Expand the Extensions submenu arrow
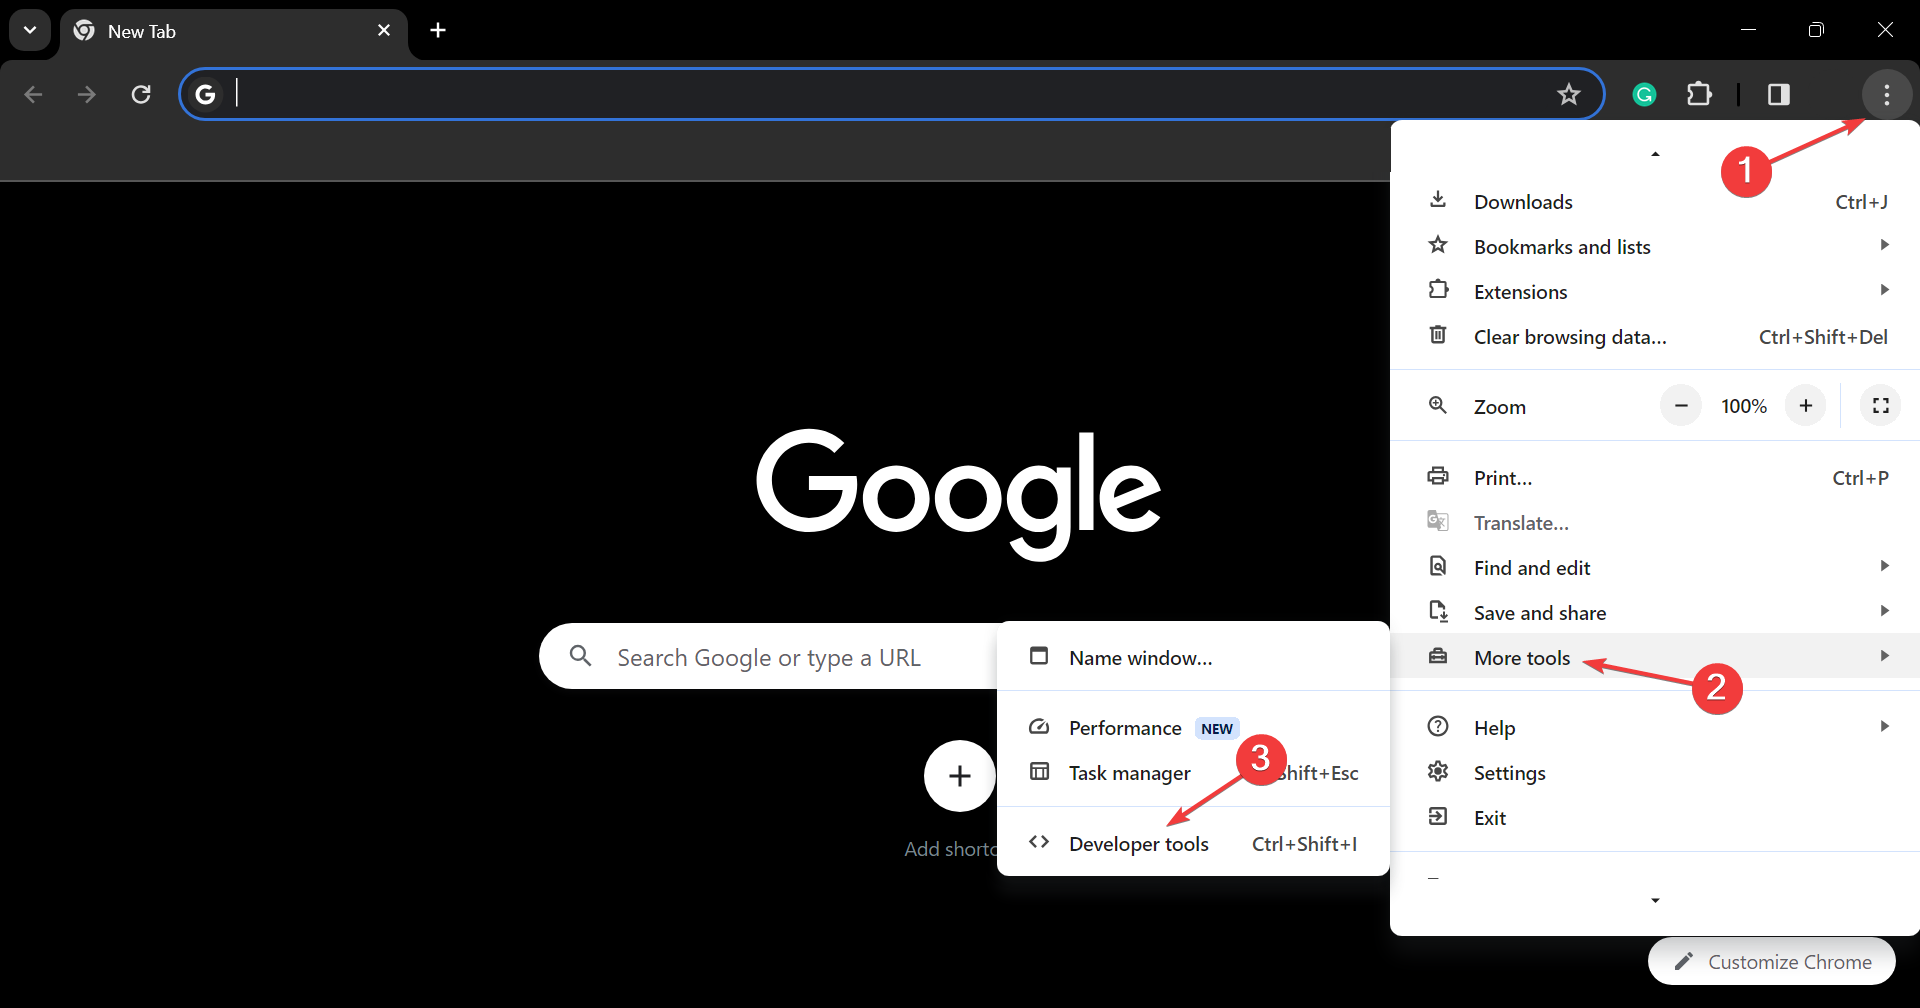Viewport: 1920px width, 1008px height. [x=1884, y=290]
